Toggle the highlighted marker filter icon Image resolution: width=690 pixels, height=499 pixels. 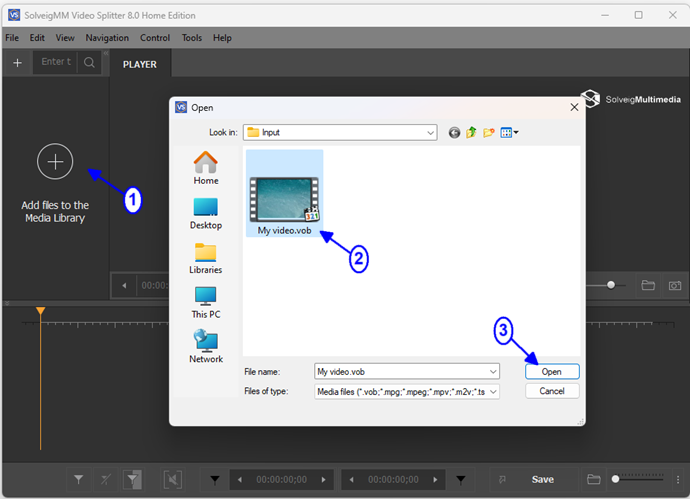[x=132, y=479]
